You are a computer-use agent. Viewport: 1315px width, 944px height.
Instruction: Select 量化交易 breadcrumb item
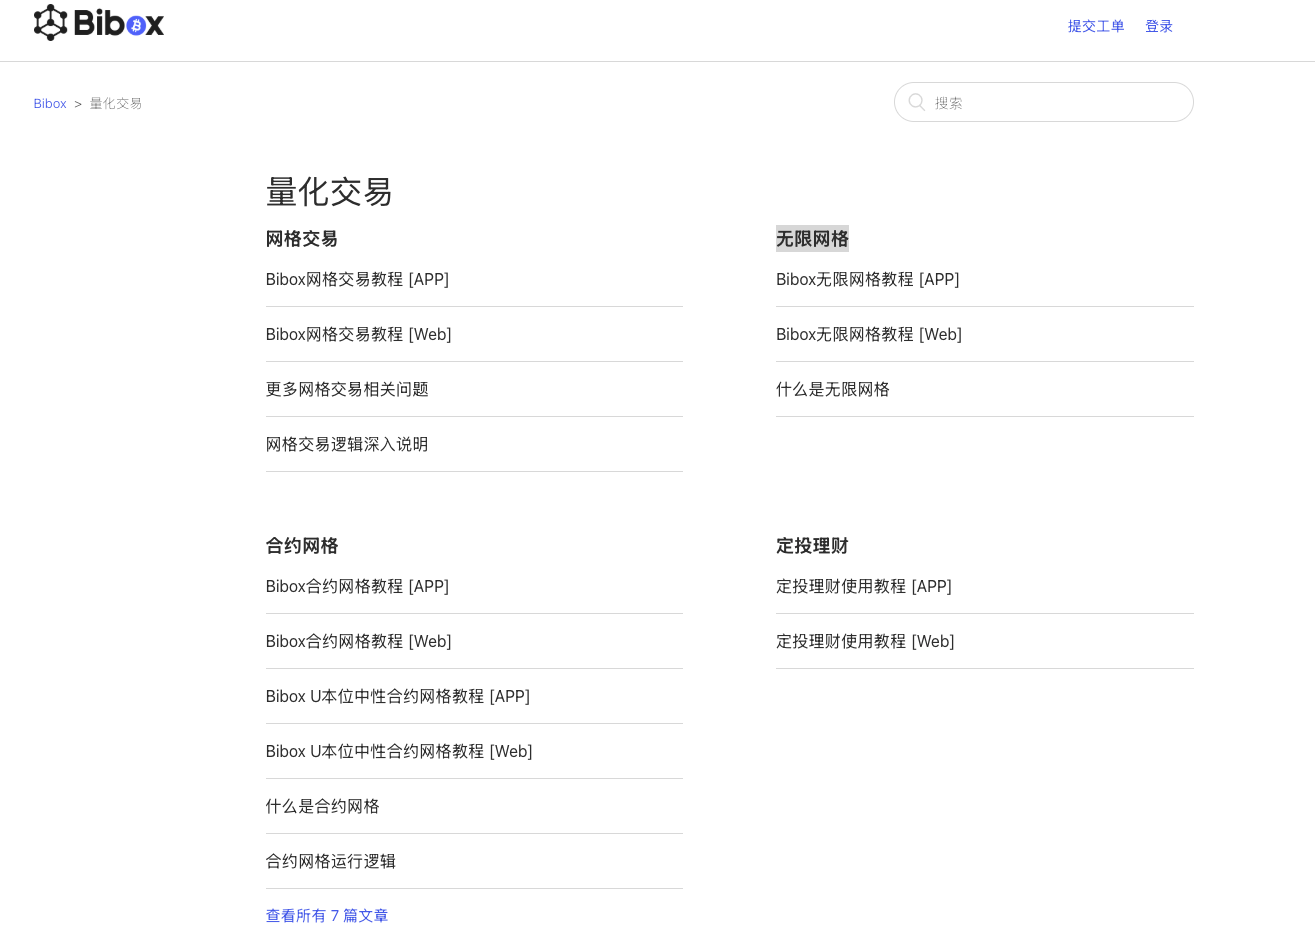pos(116,103)
